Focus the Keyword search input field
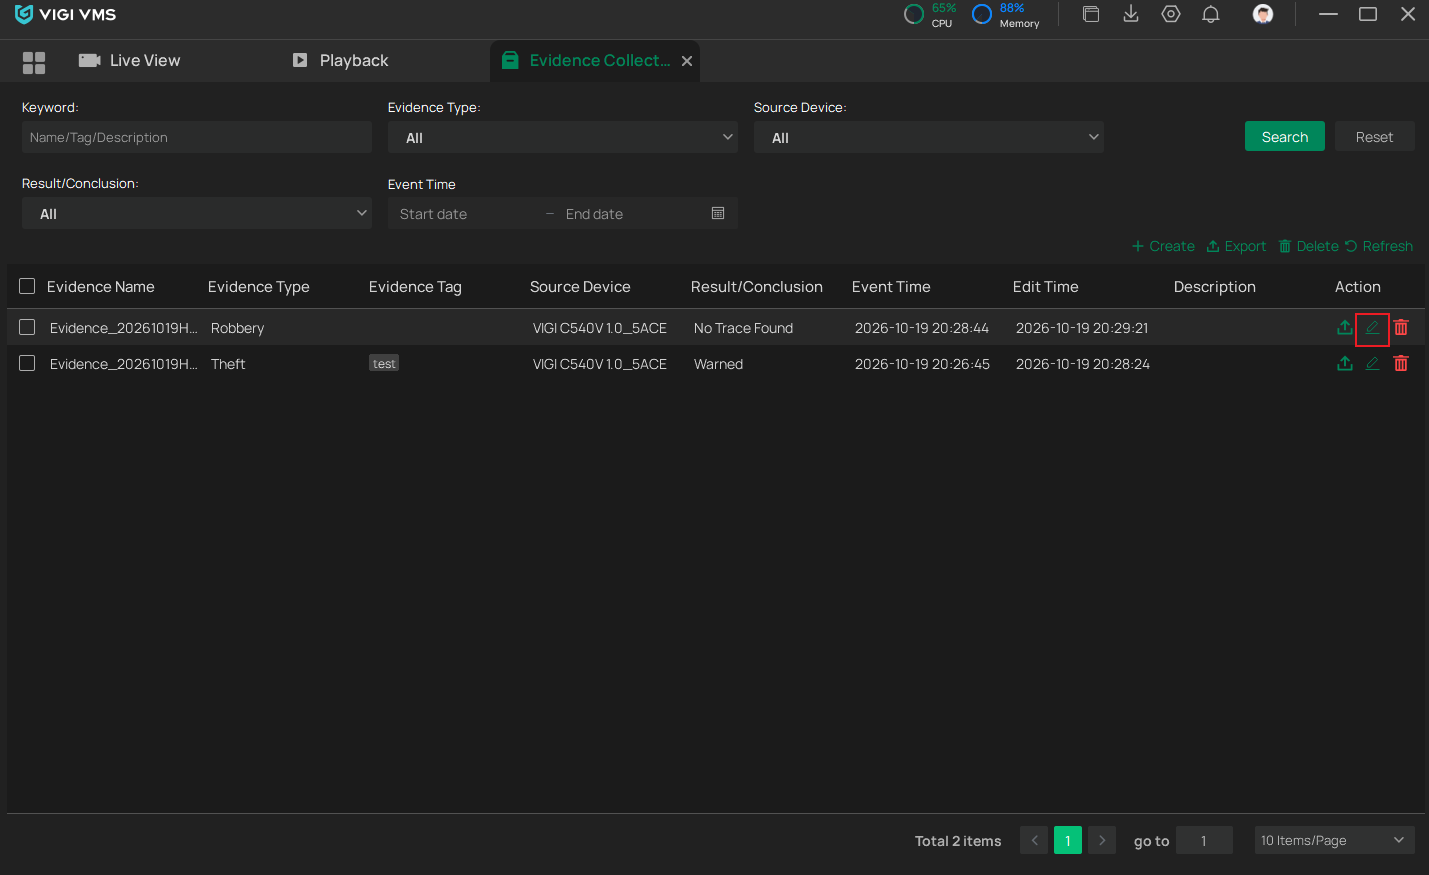Image resolution: width=1429 pixels, height=875 pixels. [x=197, y=137]
